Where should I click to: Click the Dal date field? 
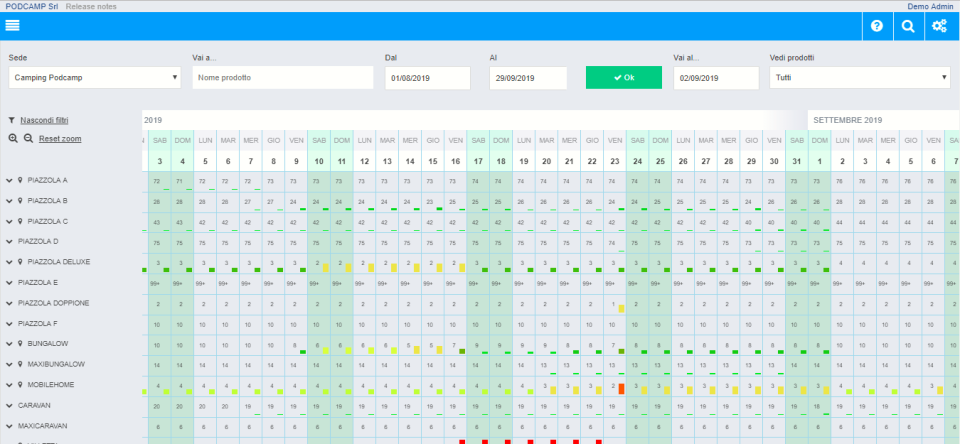(x=427, y=77)
